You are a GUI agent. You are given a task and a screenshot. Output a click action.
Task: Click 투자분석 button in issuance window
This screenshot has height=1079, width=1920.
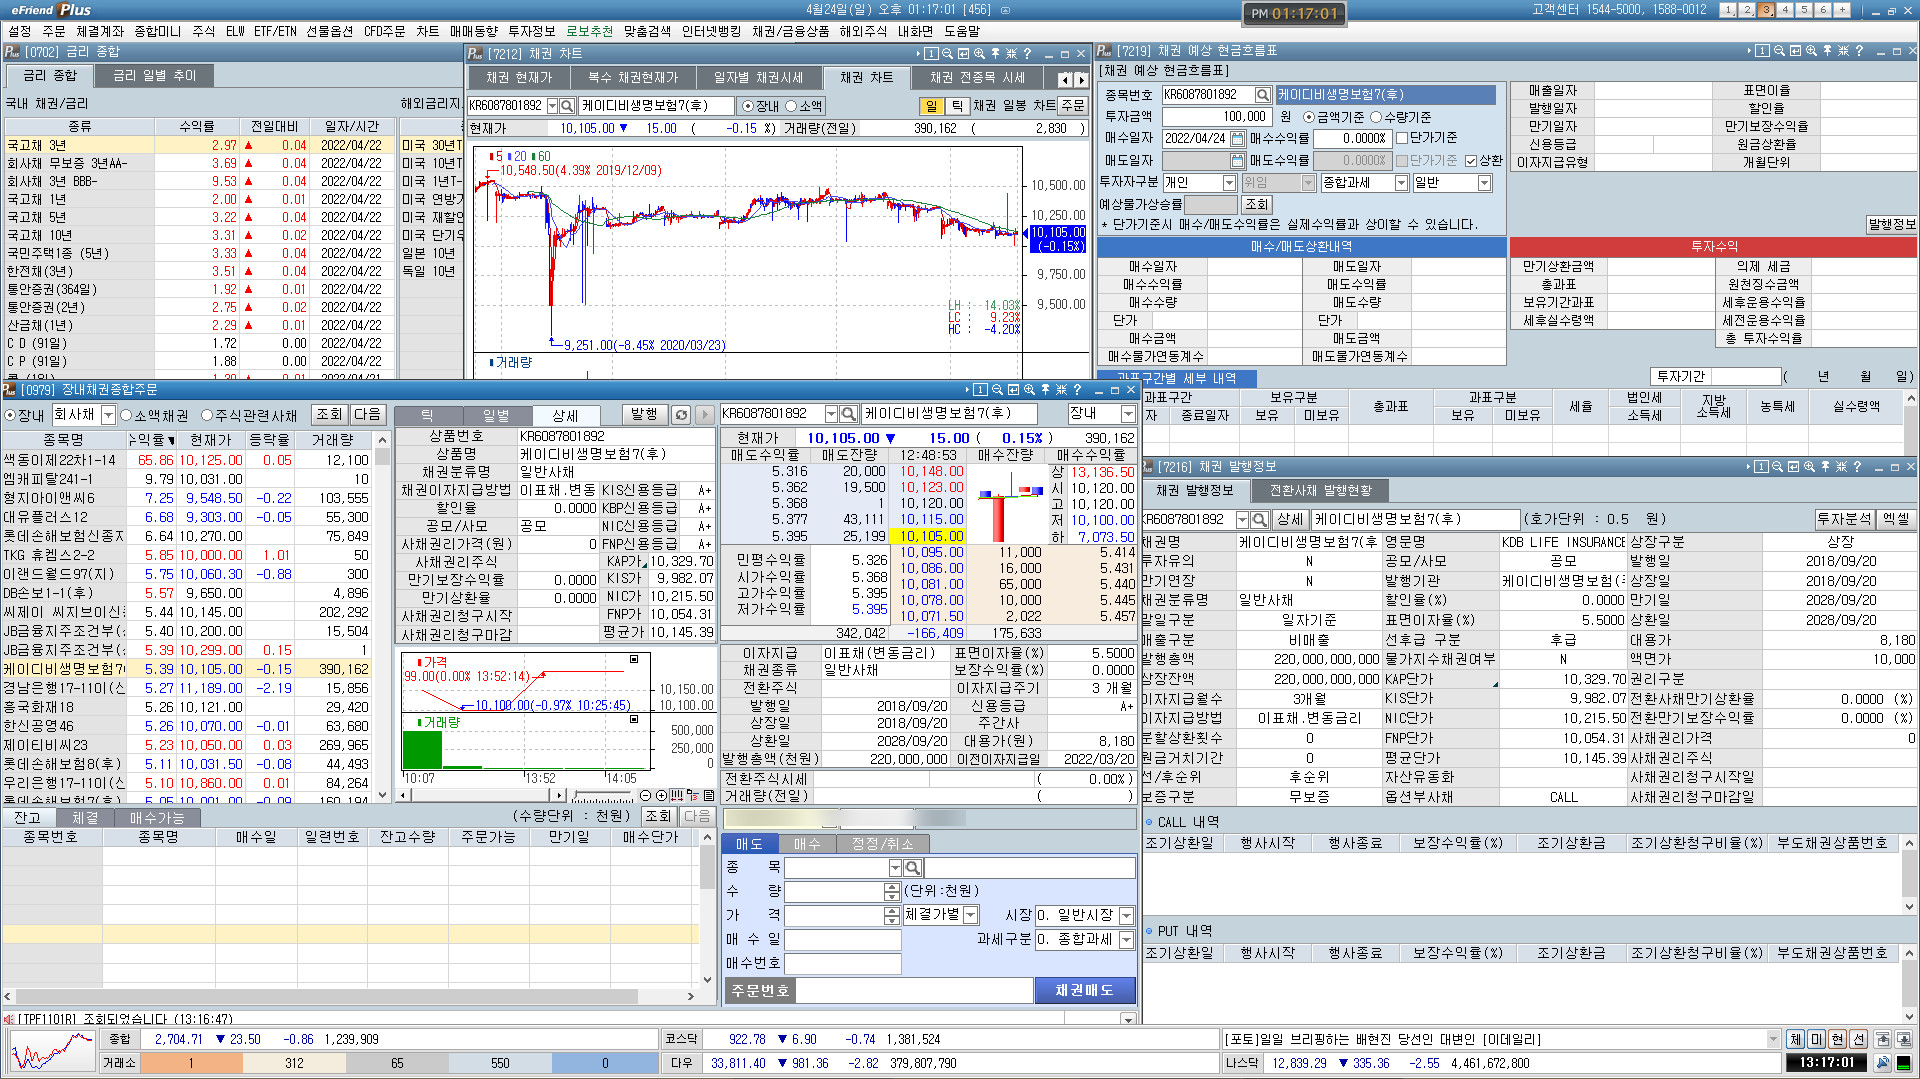[x=1843, y=519]
